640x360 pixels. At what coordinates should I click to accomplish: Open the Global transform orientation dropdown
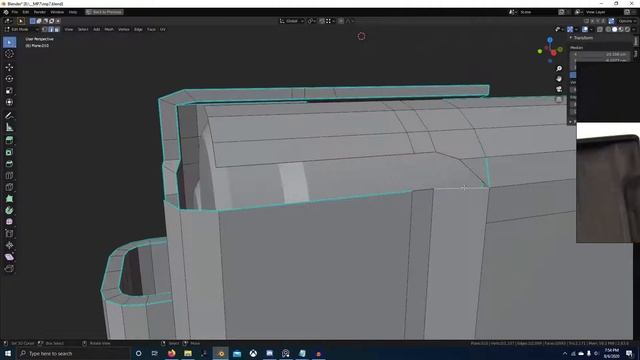(292, 21)
